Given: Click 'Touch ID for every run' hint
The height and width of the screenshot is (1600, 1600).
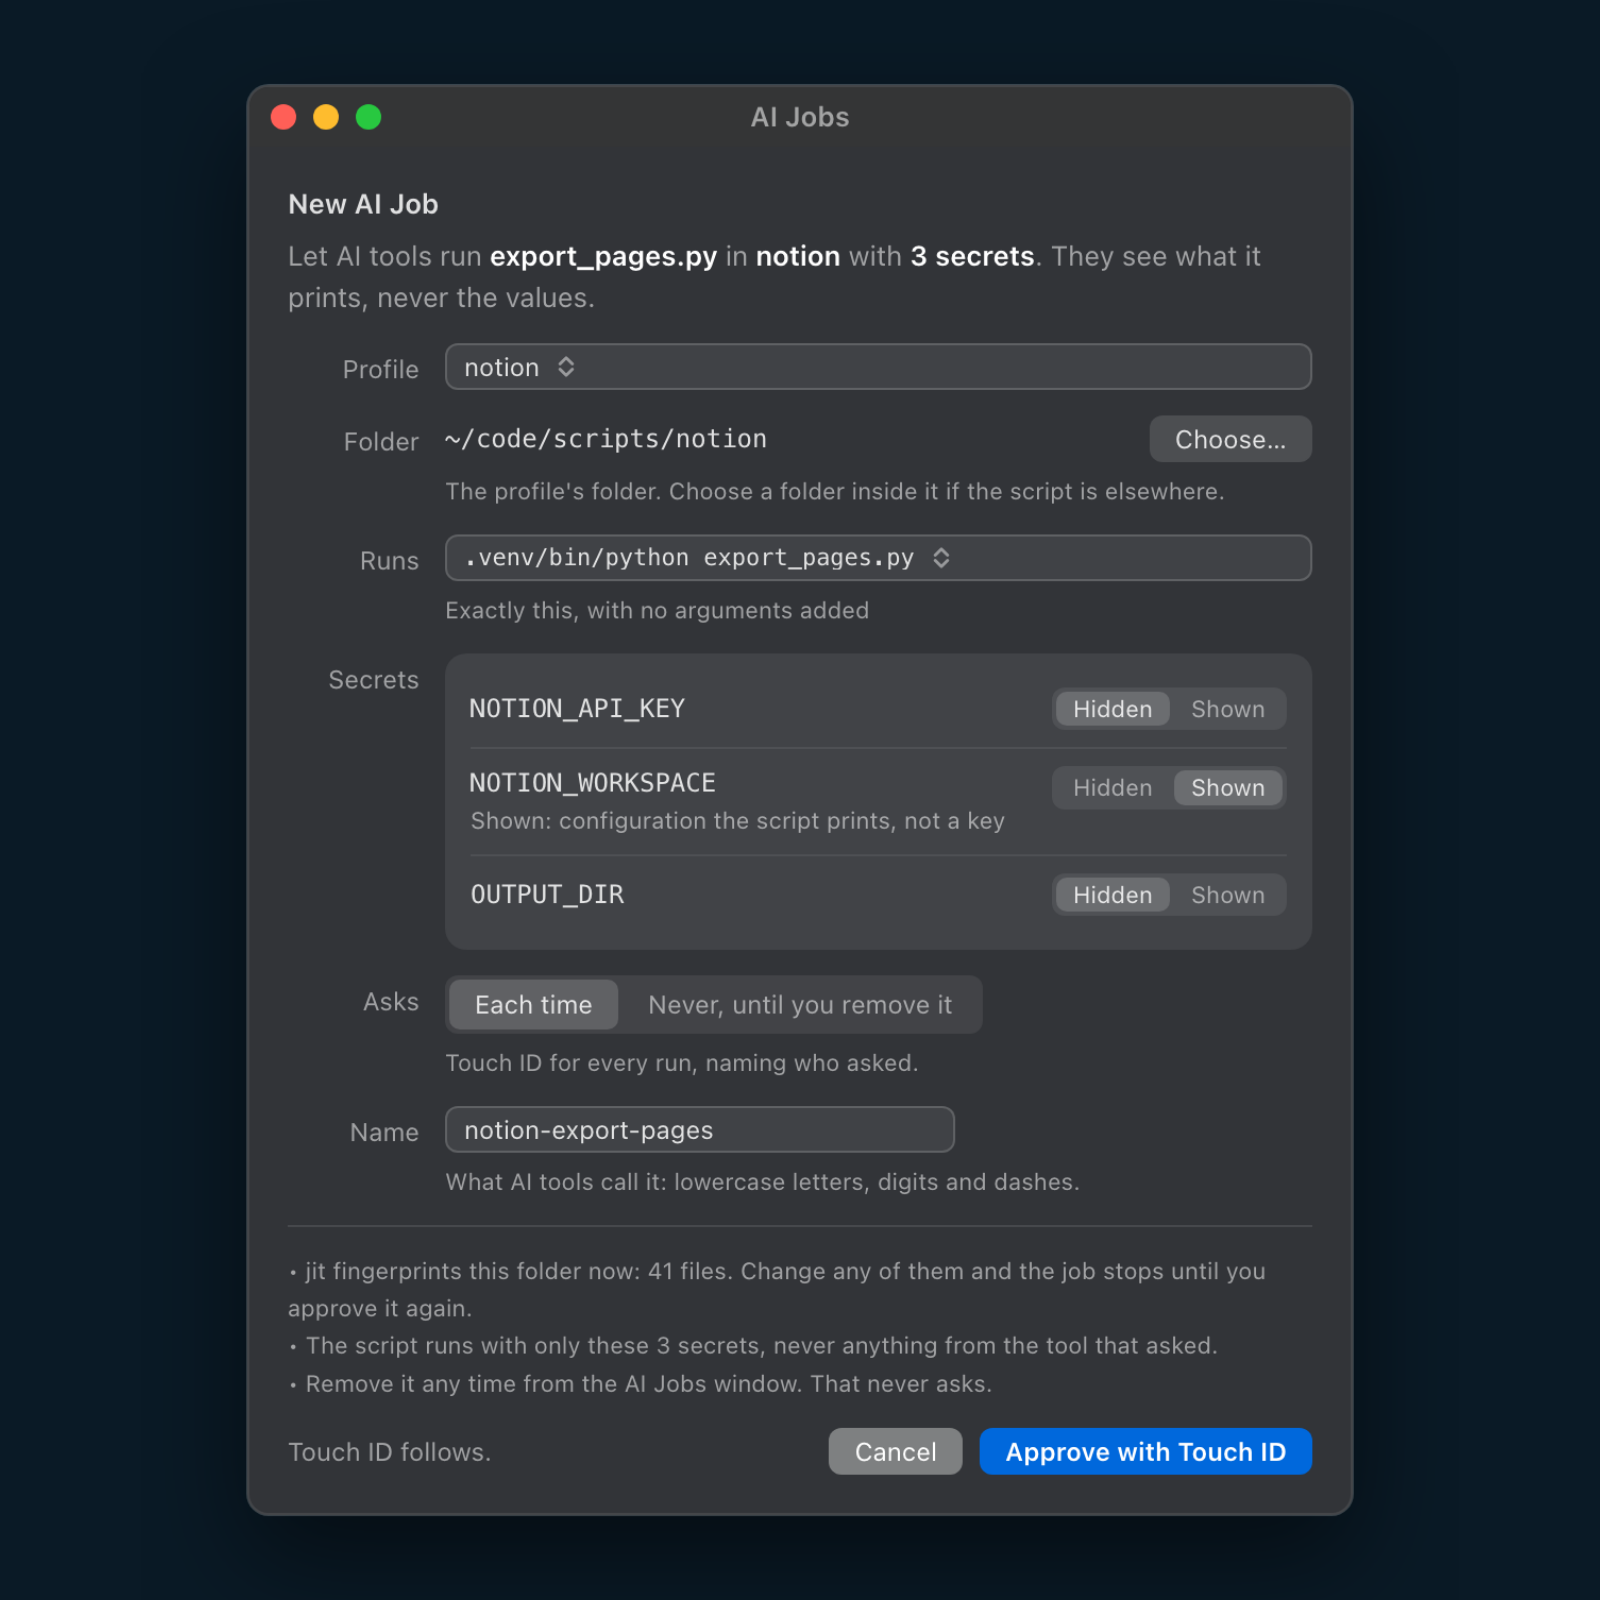Looking at the screenshot, I should (681, 1063).
